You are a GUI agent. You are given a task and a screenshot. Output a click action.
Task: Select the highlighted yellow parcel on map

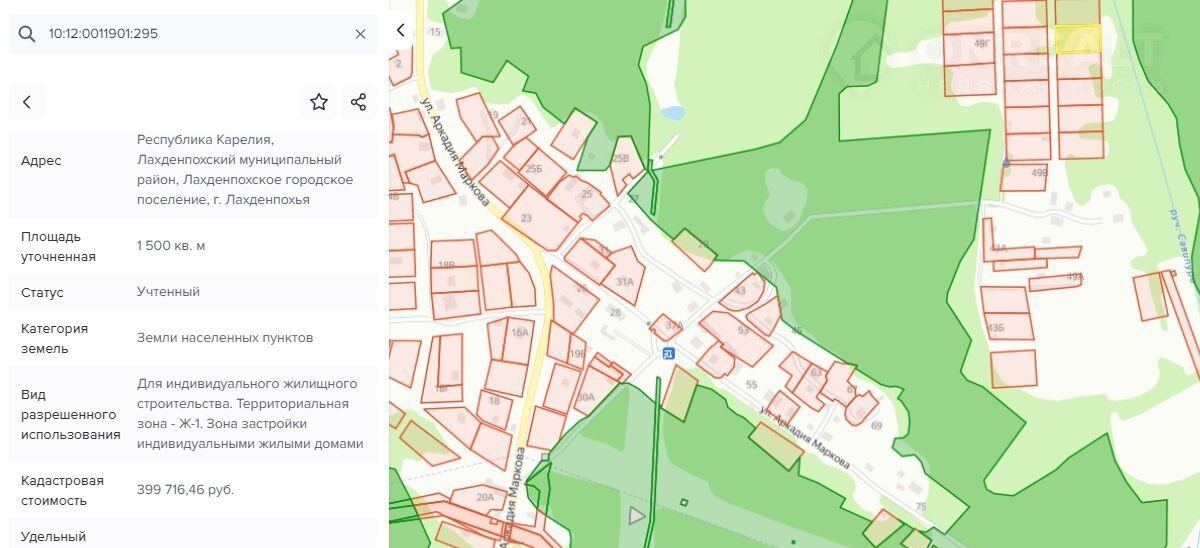1077,39
